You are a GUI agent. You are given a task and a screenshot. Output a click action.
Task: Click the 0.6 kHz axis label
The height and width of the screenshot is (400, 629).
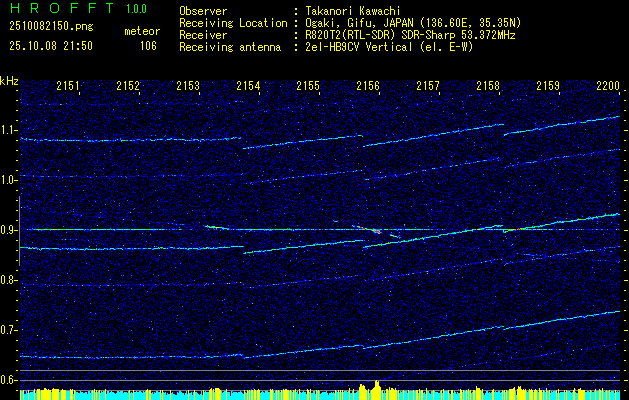(8, 380)
